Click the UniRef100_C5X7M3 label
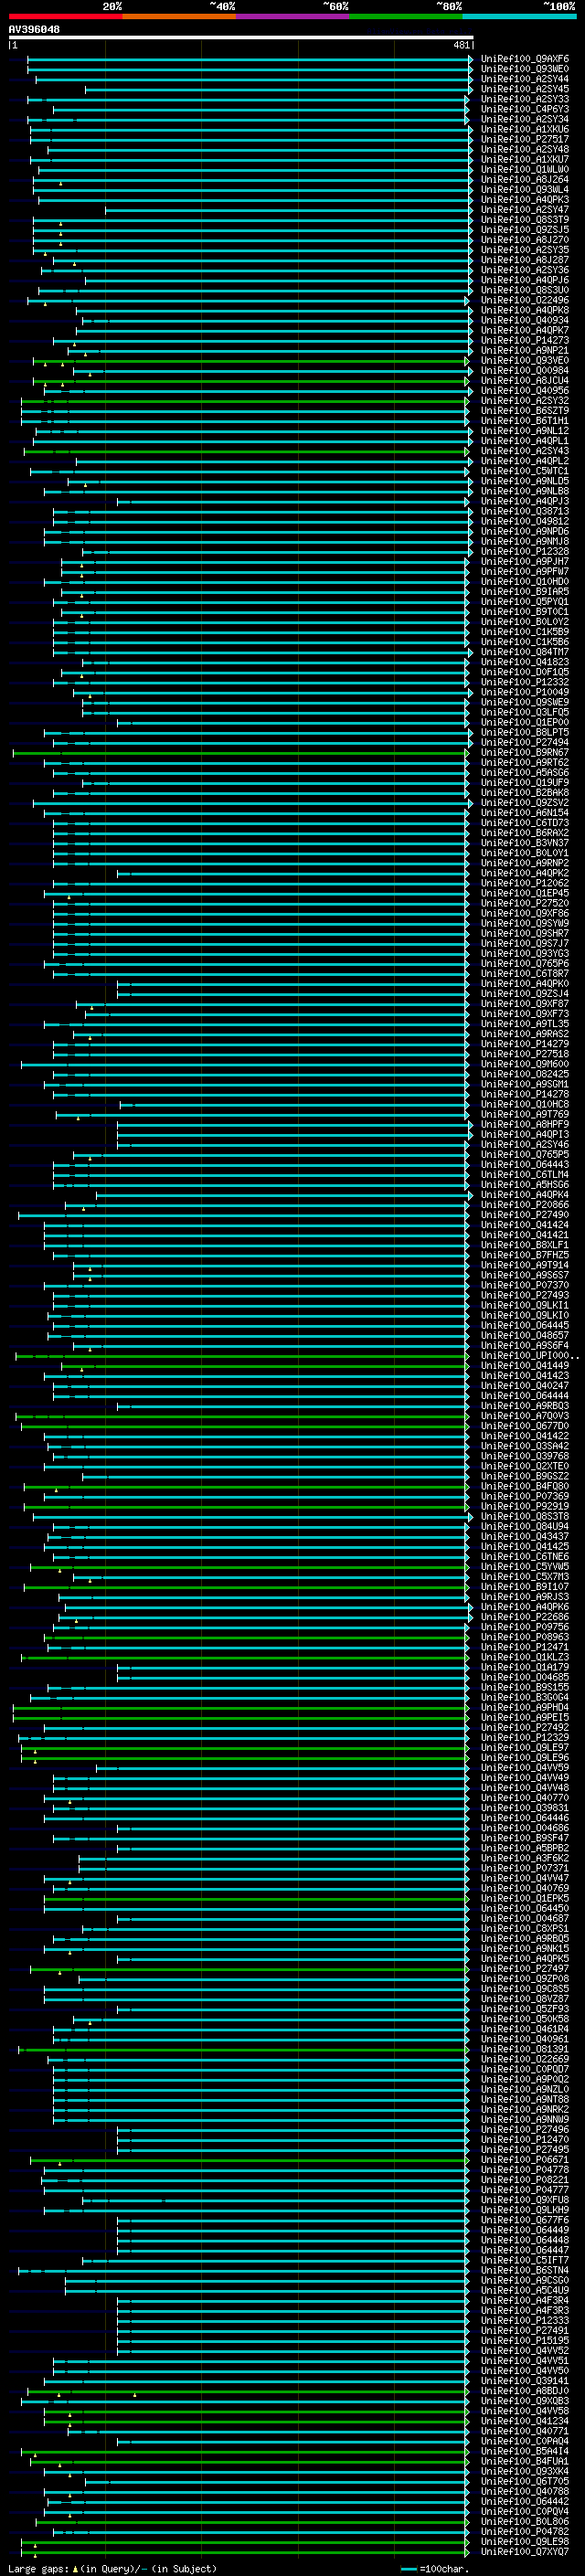 point(525,1577)
